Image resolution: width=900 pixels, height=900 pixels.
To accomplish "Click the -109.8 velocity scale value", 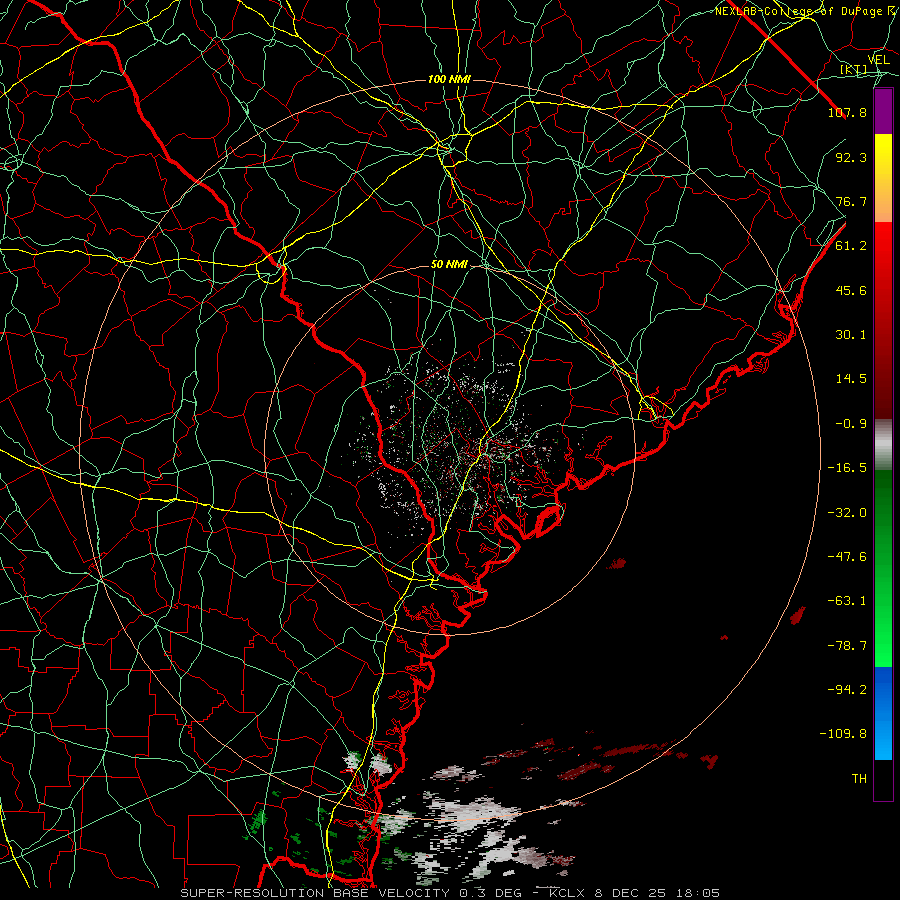I will [843, 734].
